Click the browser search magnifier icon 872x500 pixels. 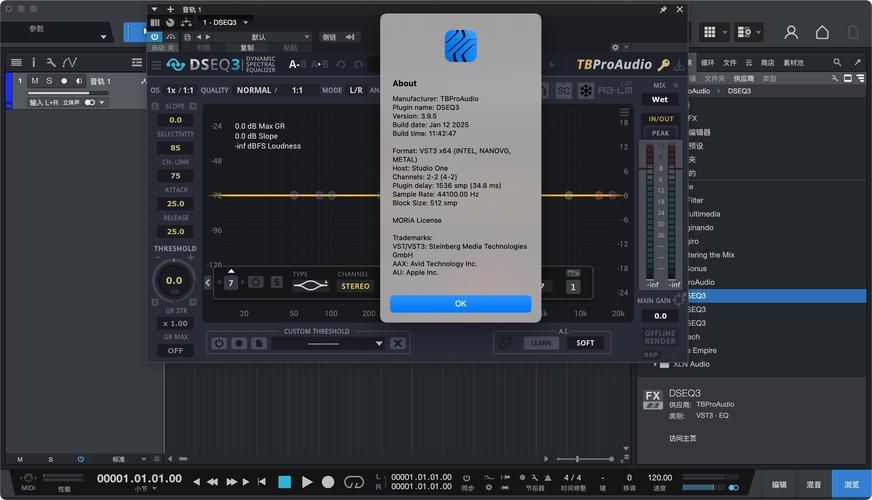point(837,62)
